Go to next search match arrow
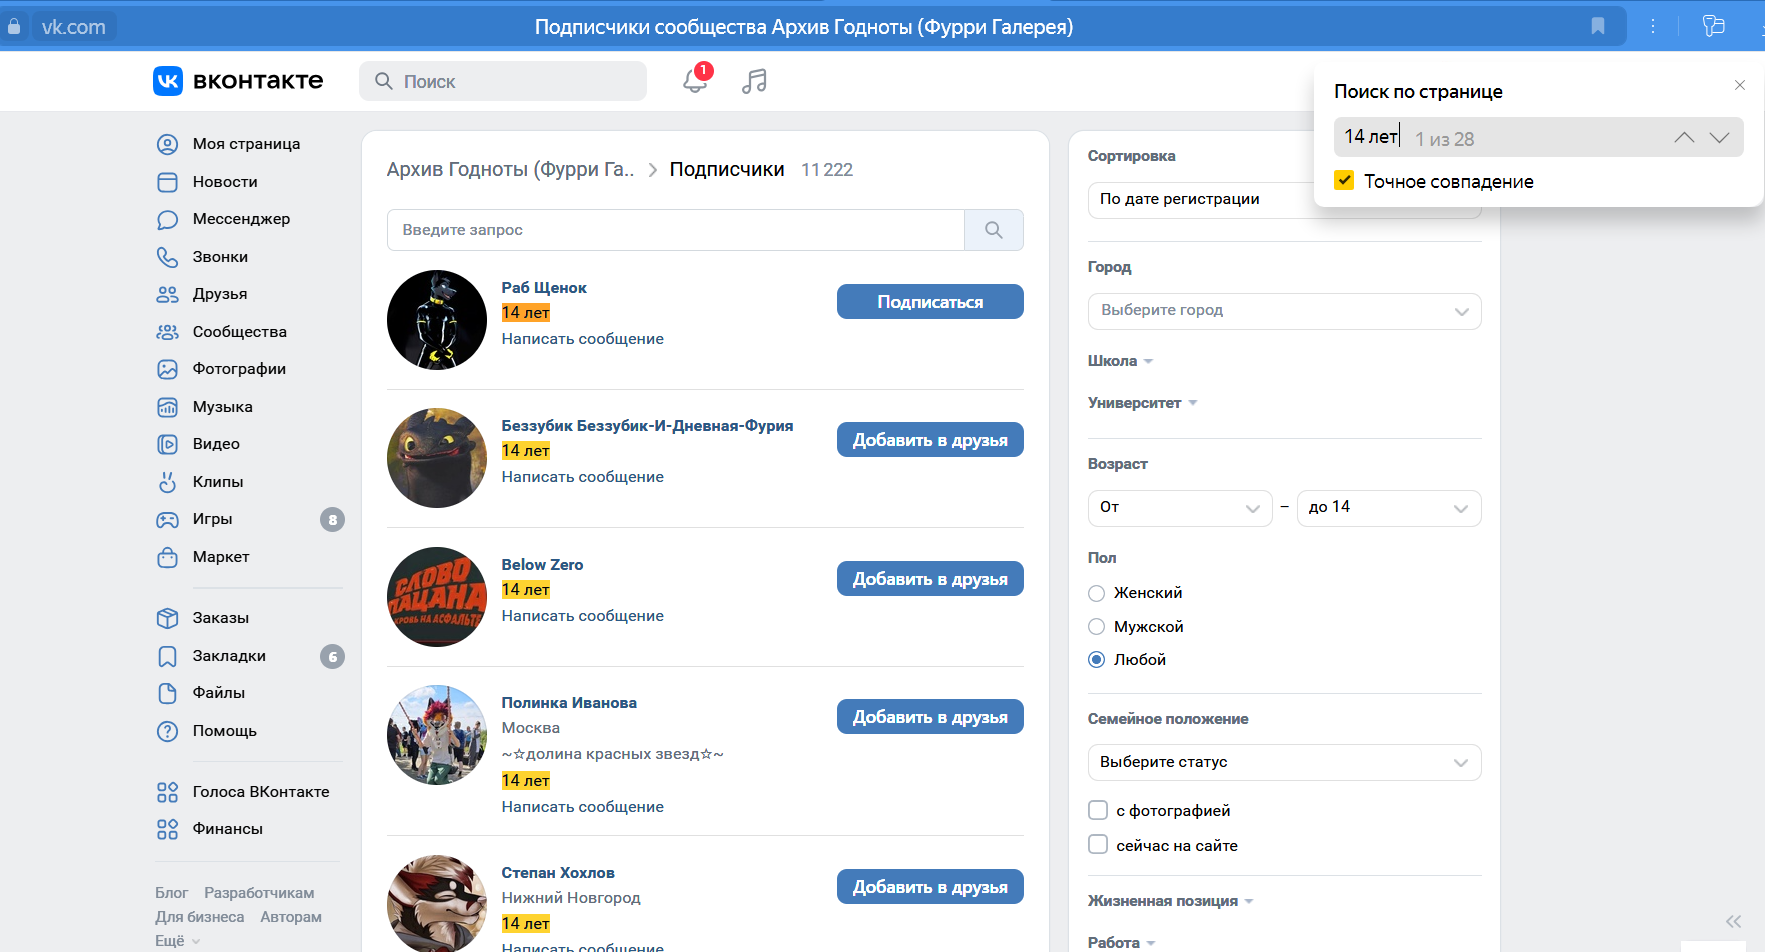 point(1719,137)
